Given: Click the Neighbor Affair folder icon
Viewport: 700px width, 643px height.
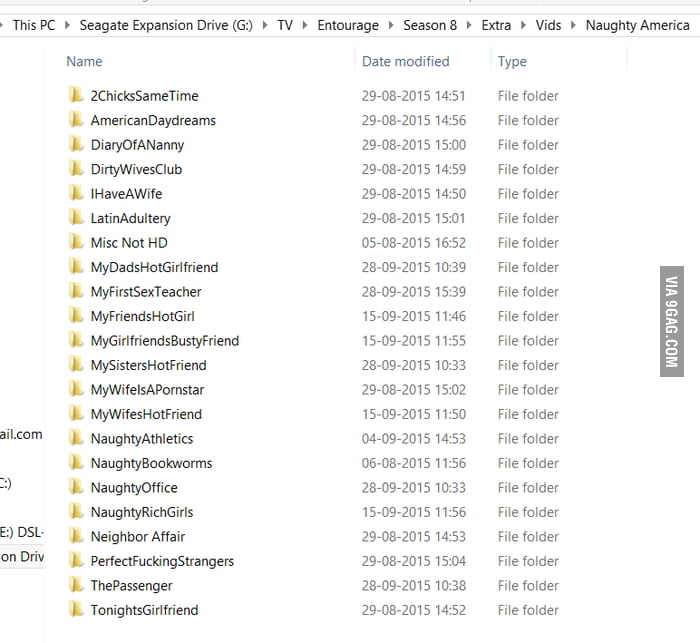Looking at the screenshot, I should (76, 536).
